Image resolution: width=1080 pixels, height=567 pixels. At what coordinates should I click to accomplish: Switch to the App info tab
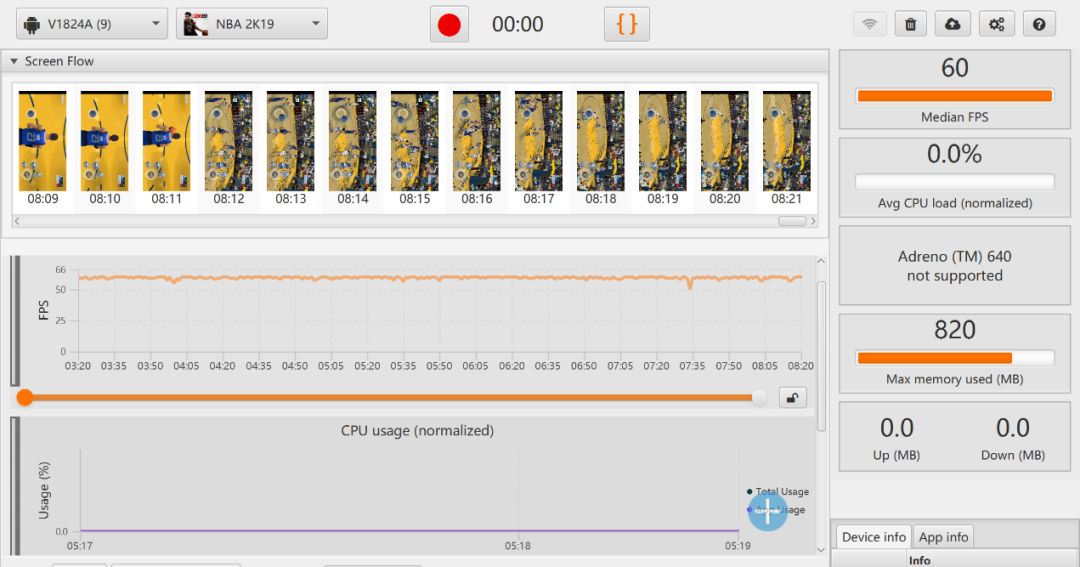pos(944,537)
